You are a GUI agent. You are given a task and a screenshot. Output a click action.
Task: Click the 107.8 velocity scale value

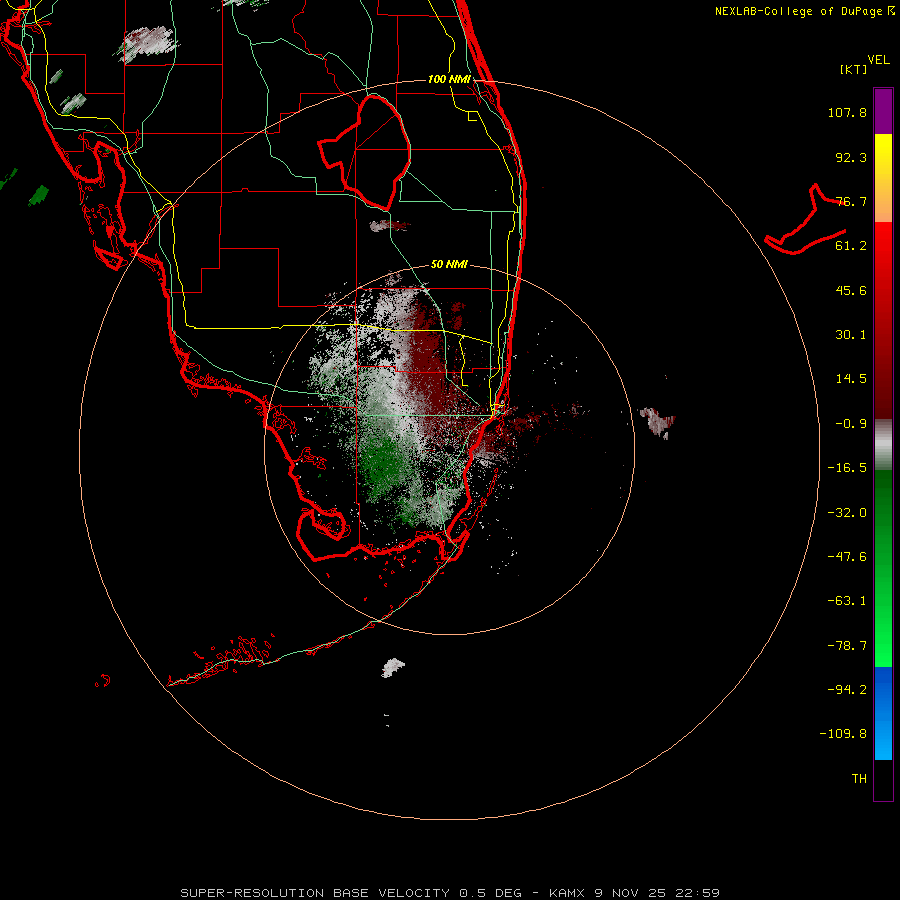[x=847, y=112]
